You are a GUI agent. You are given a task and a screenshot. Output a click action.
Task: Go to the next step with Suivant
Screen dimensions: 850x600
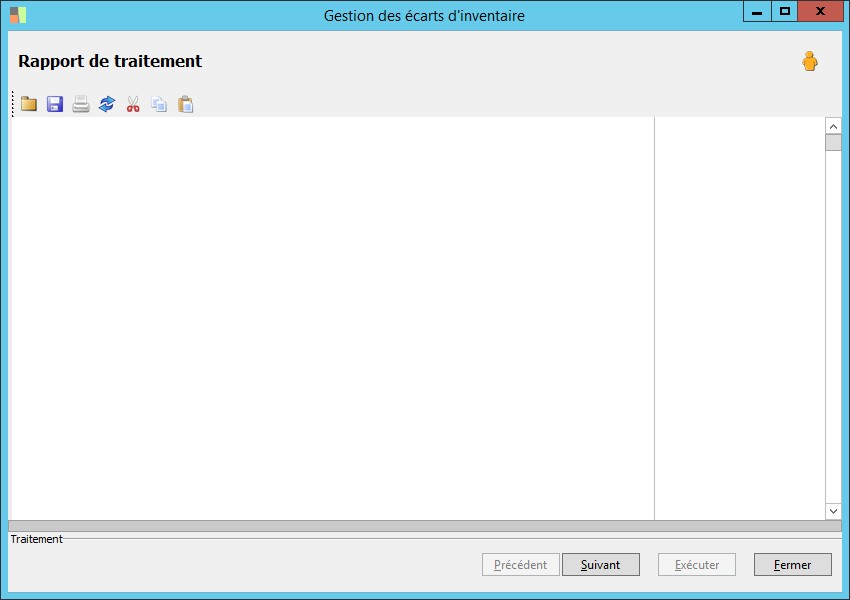point(601,565)
